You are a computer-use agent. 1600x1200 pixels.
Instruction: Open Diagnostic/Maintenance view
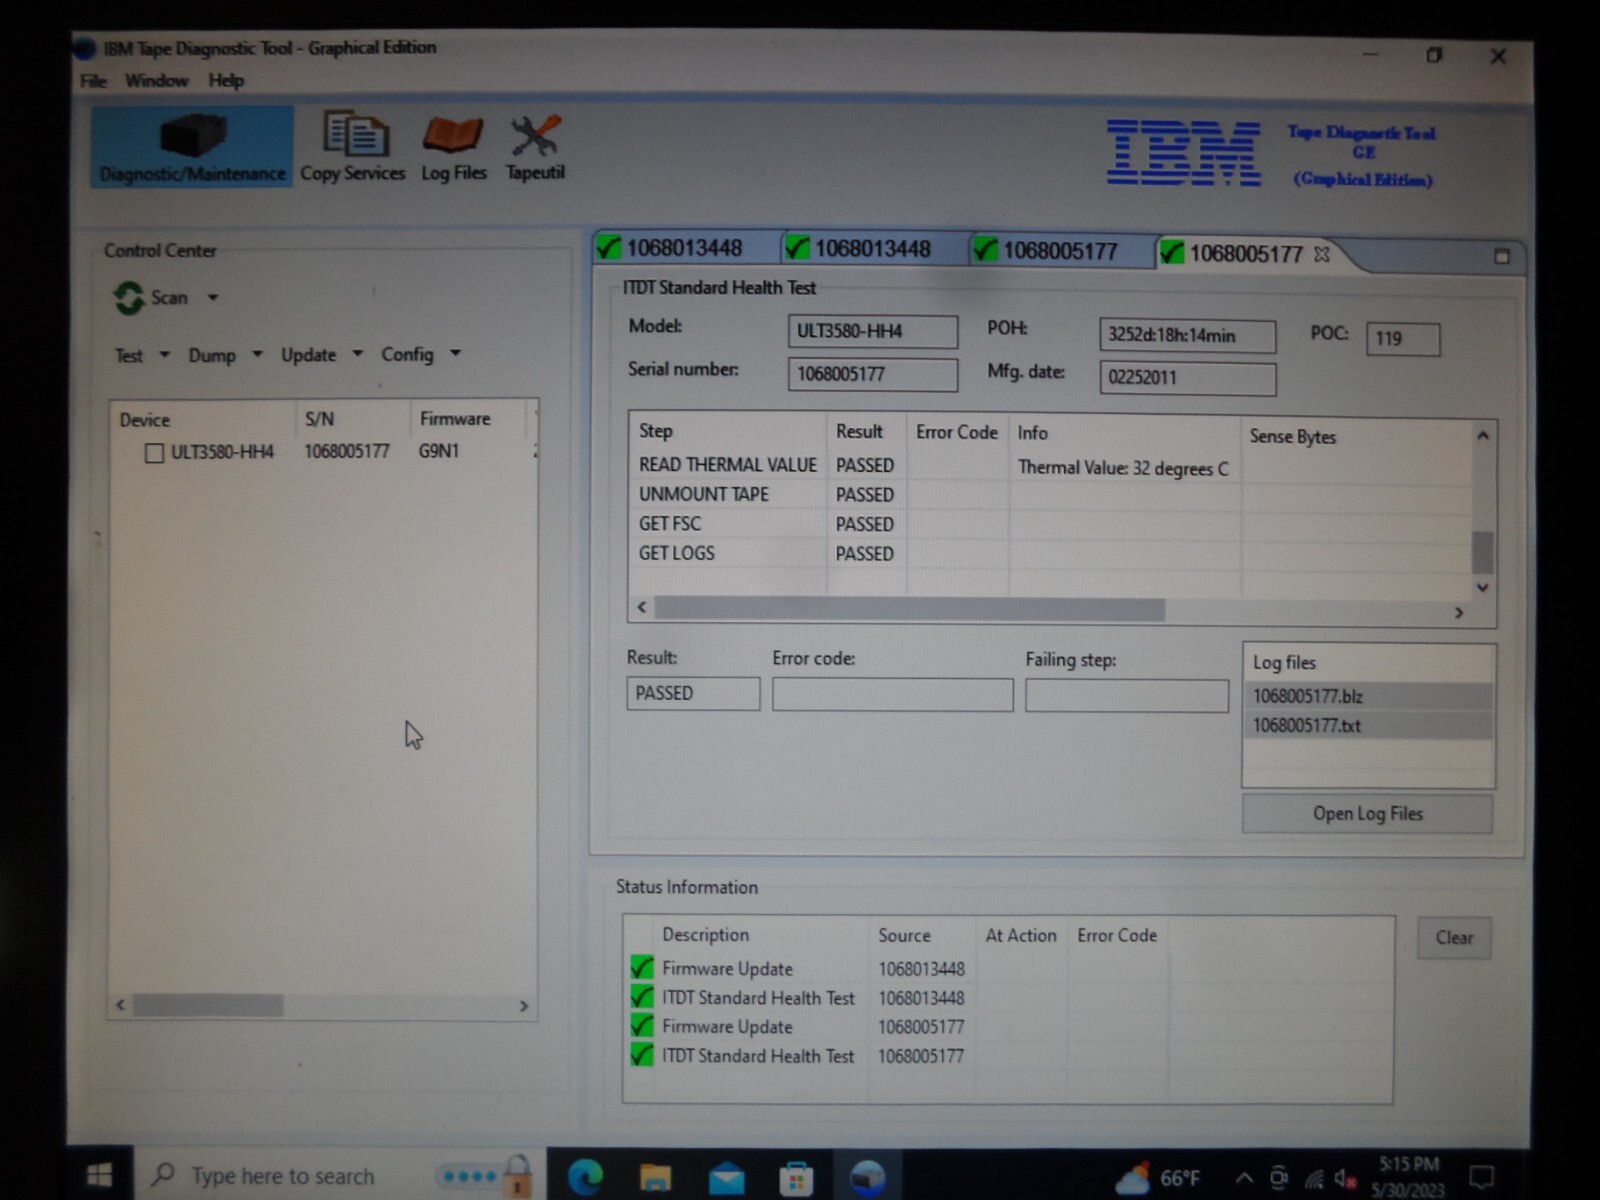pos(192,147)
